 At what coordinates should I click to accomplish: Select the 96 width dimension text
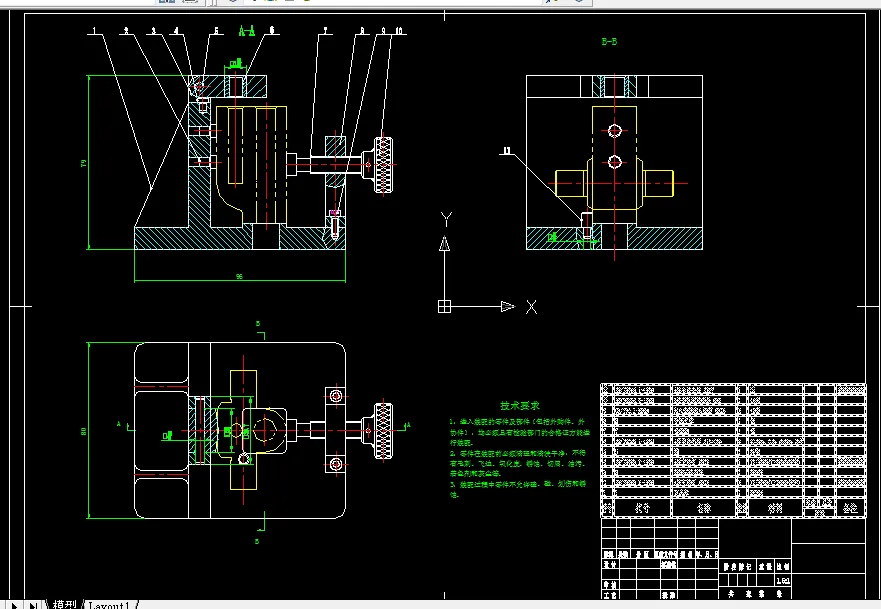pos(239,276)
